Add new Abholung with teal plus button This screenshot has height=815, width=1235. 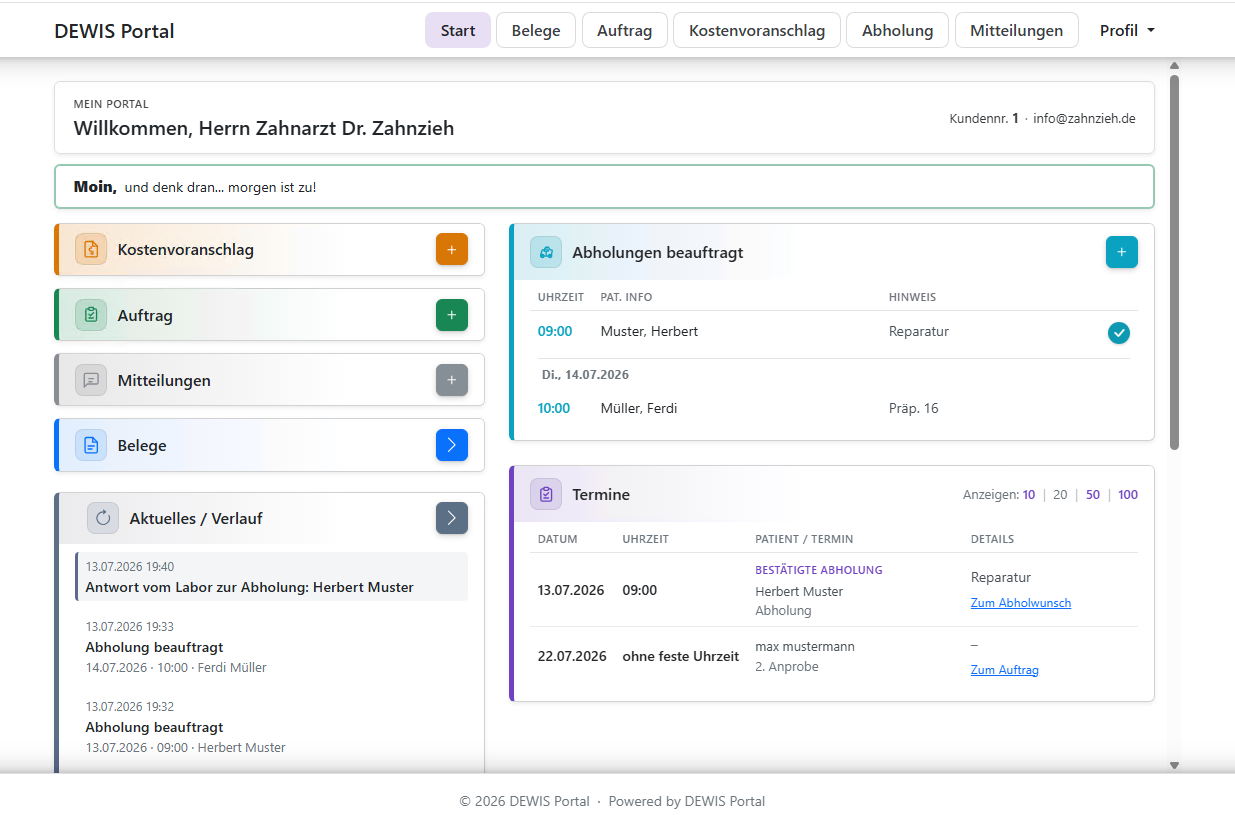point(1122,252)
